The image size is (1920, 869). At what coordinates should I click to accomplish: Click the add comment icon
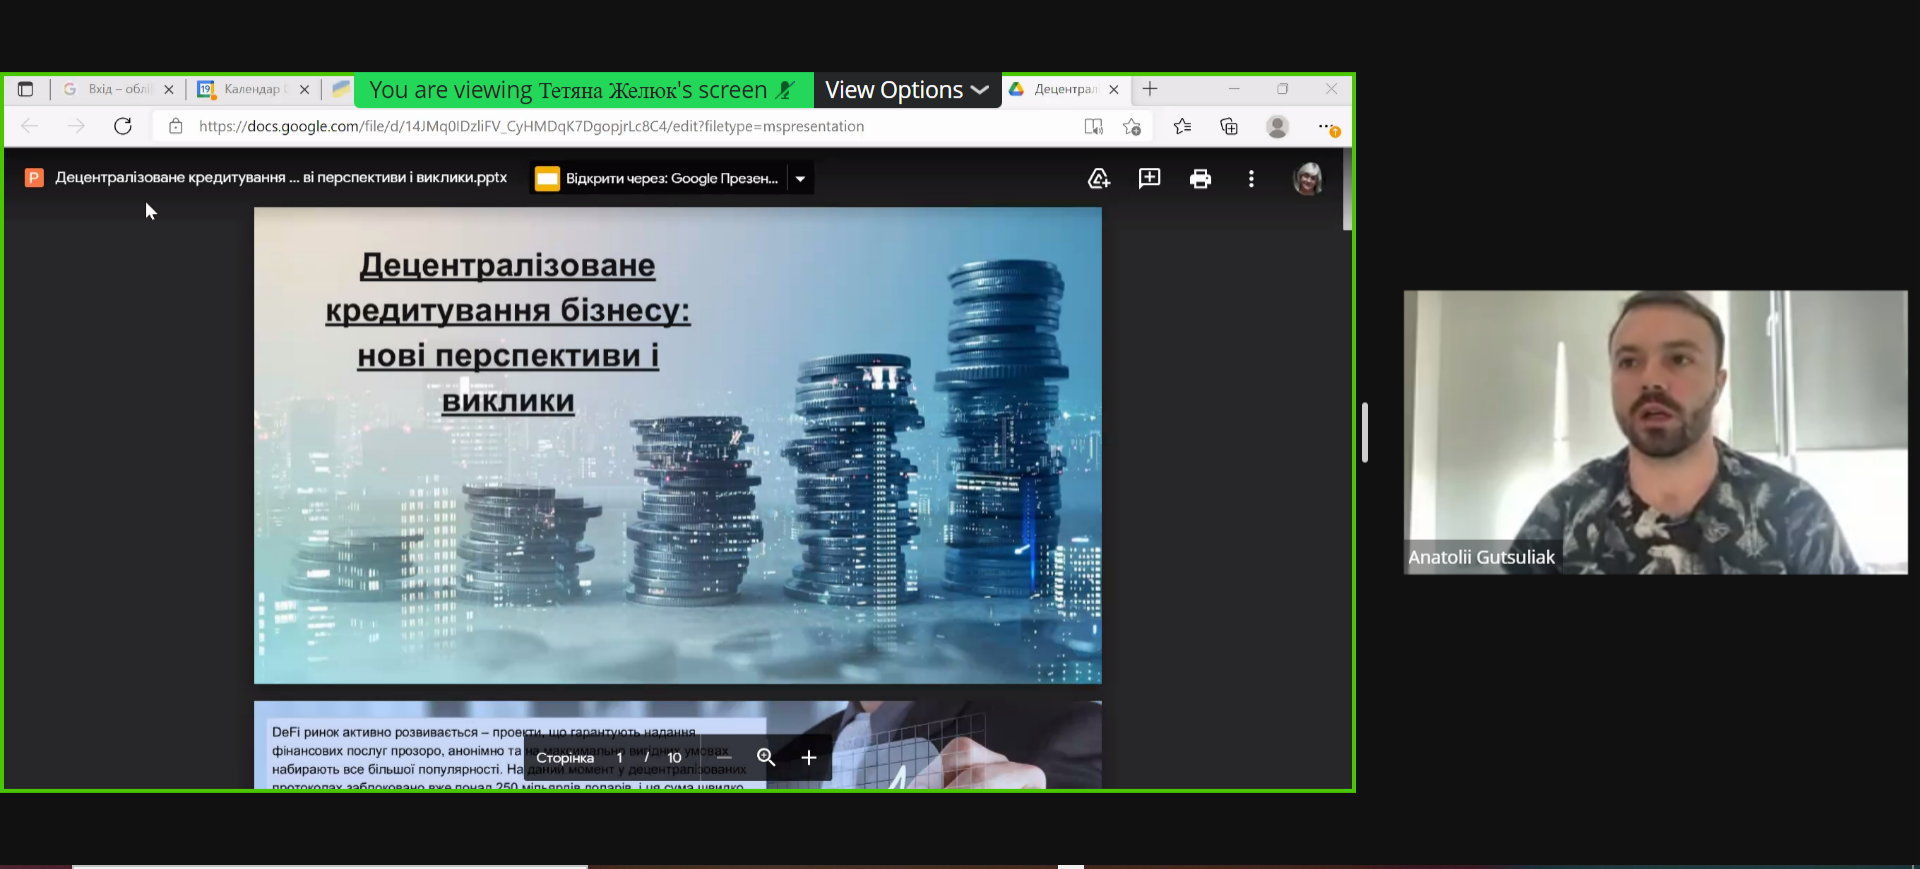pos(1150,178)
